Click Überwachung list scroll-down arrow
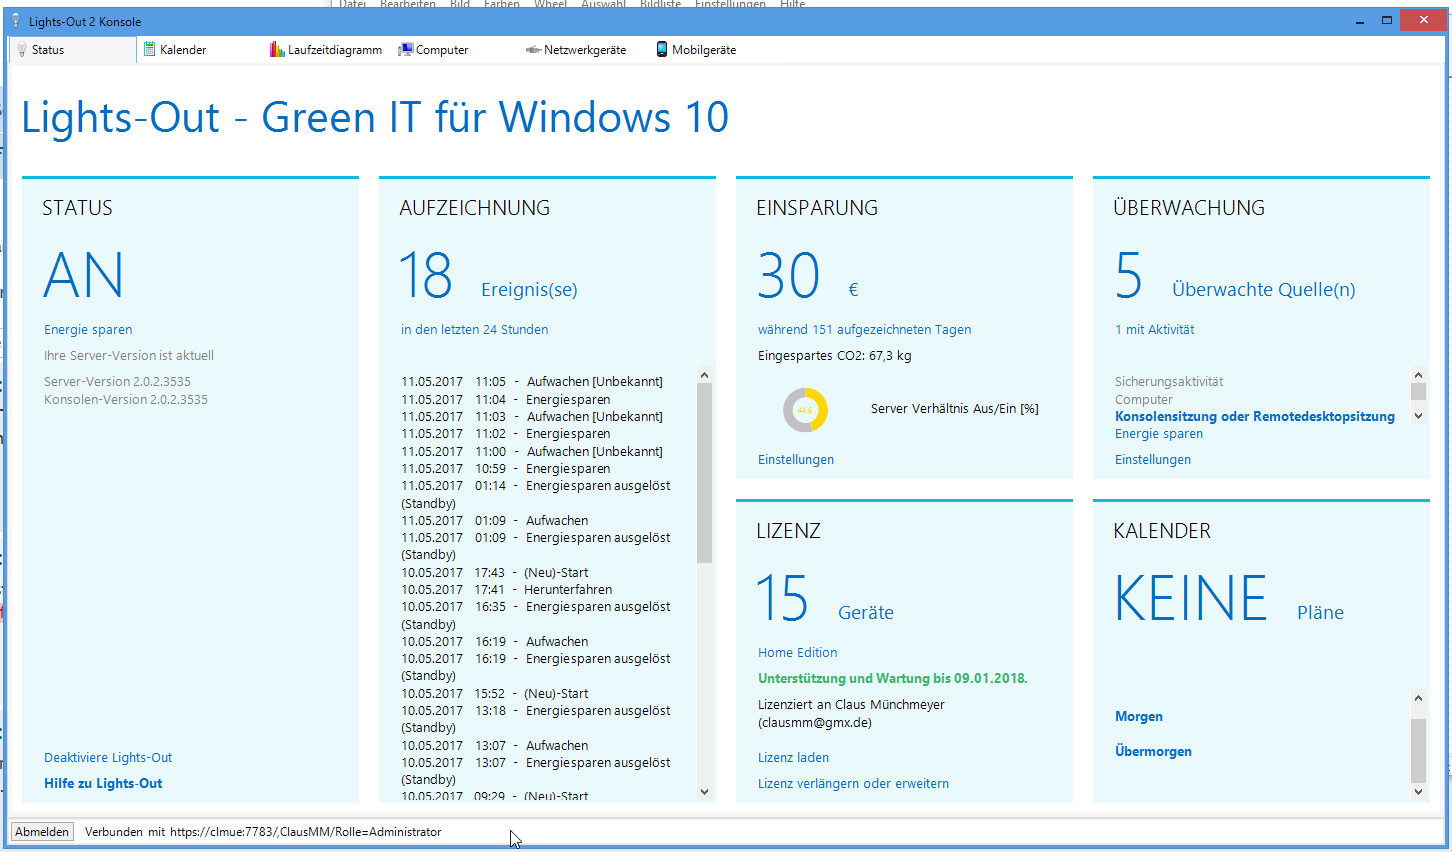This screenshot has width=1452, height=852. tap(1418, 416)
